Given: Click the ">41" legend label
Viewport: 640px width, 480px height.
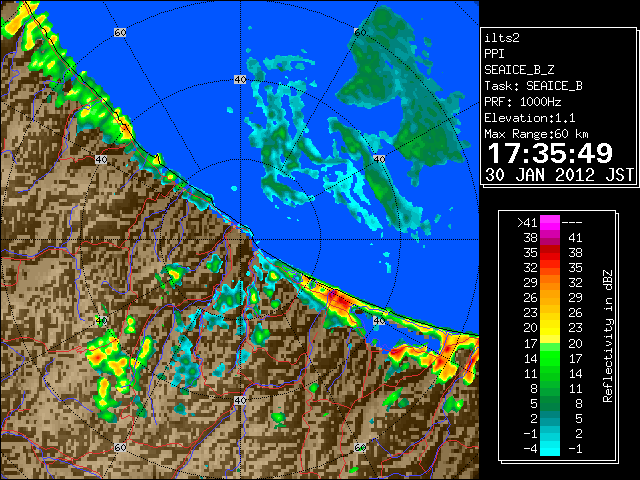Looking at the screenshot, I should tap(527, 223).
